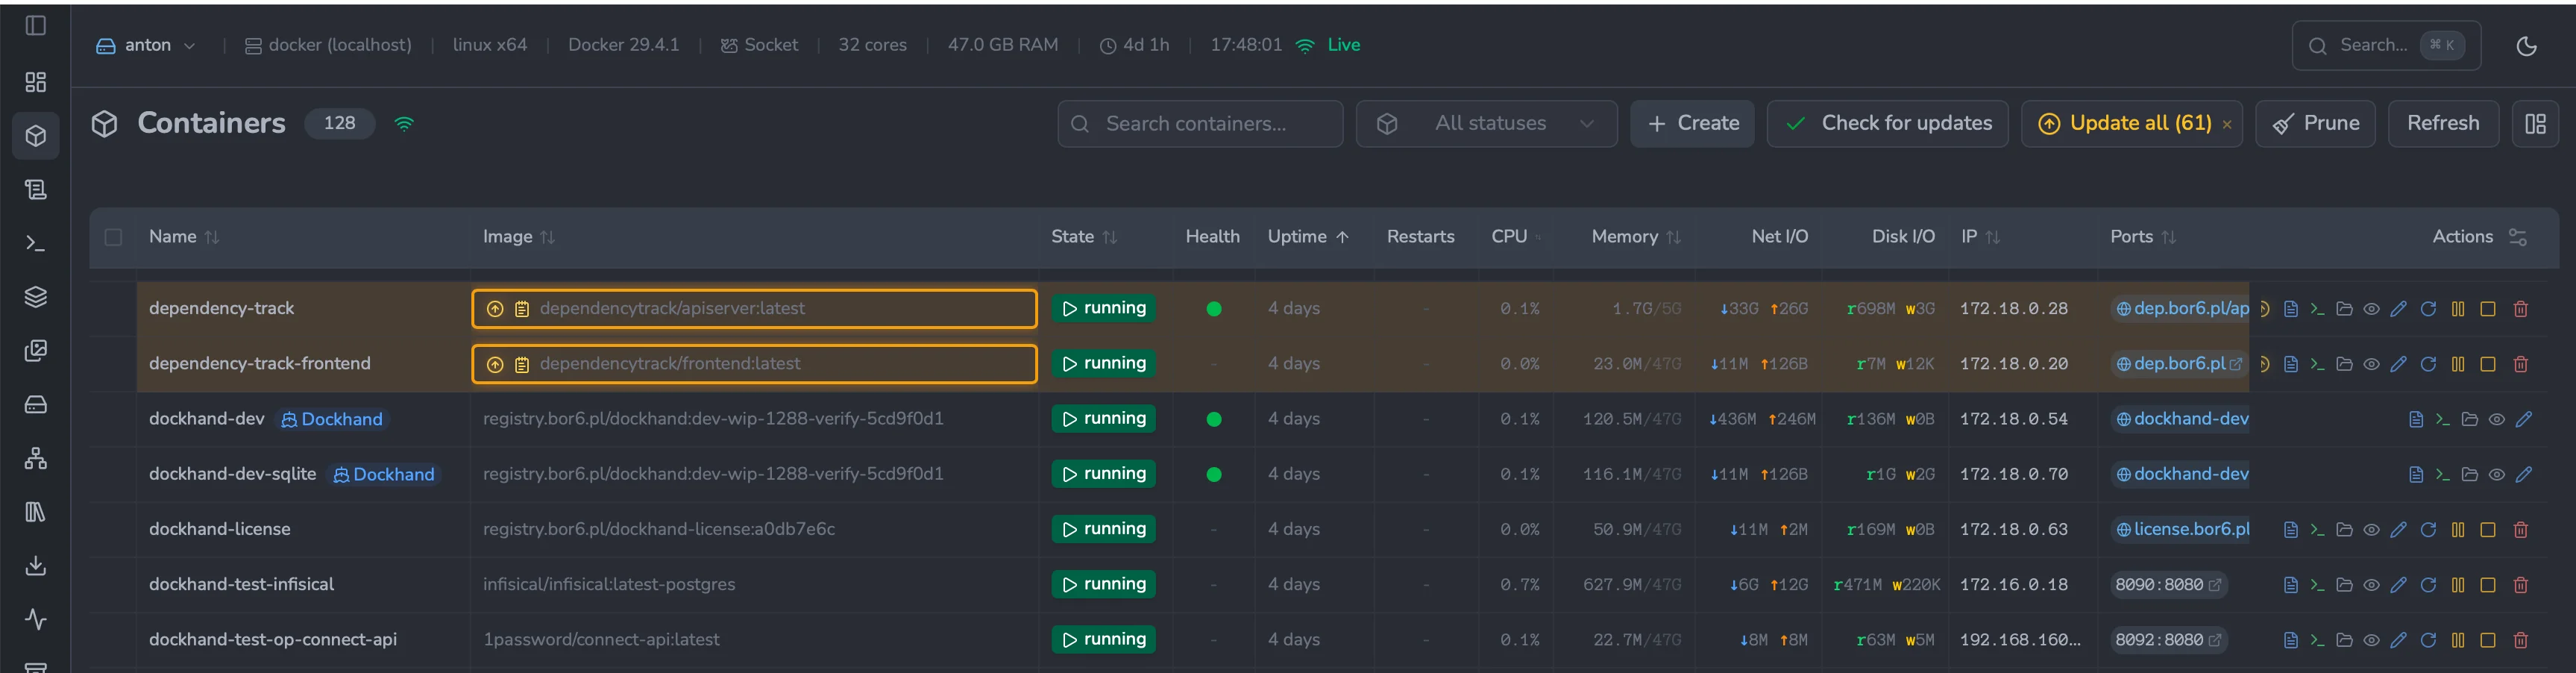2576x673 pixels.
Task: Click Check for updates button
Action: tap(1887, 124)
